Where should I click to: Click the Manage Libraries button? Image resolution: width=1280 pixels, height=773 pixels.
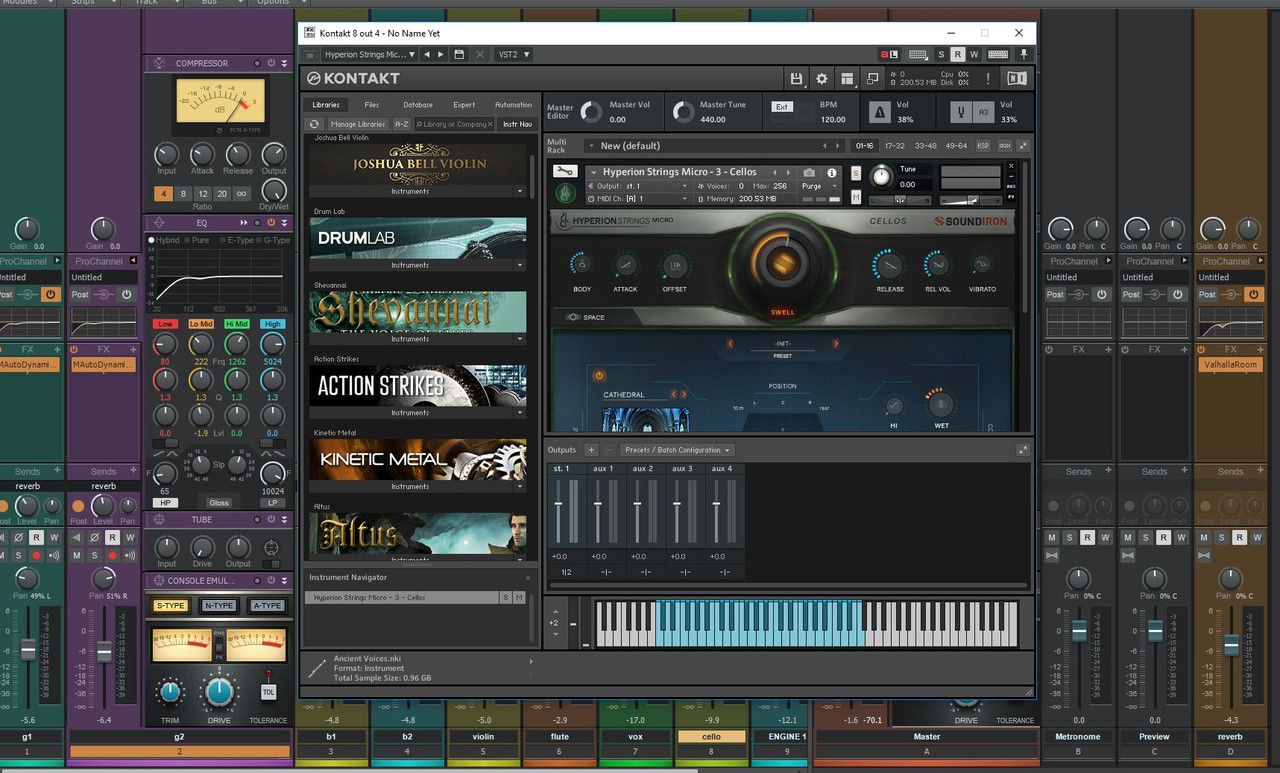pos(358,124)
